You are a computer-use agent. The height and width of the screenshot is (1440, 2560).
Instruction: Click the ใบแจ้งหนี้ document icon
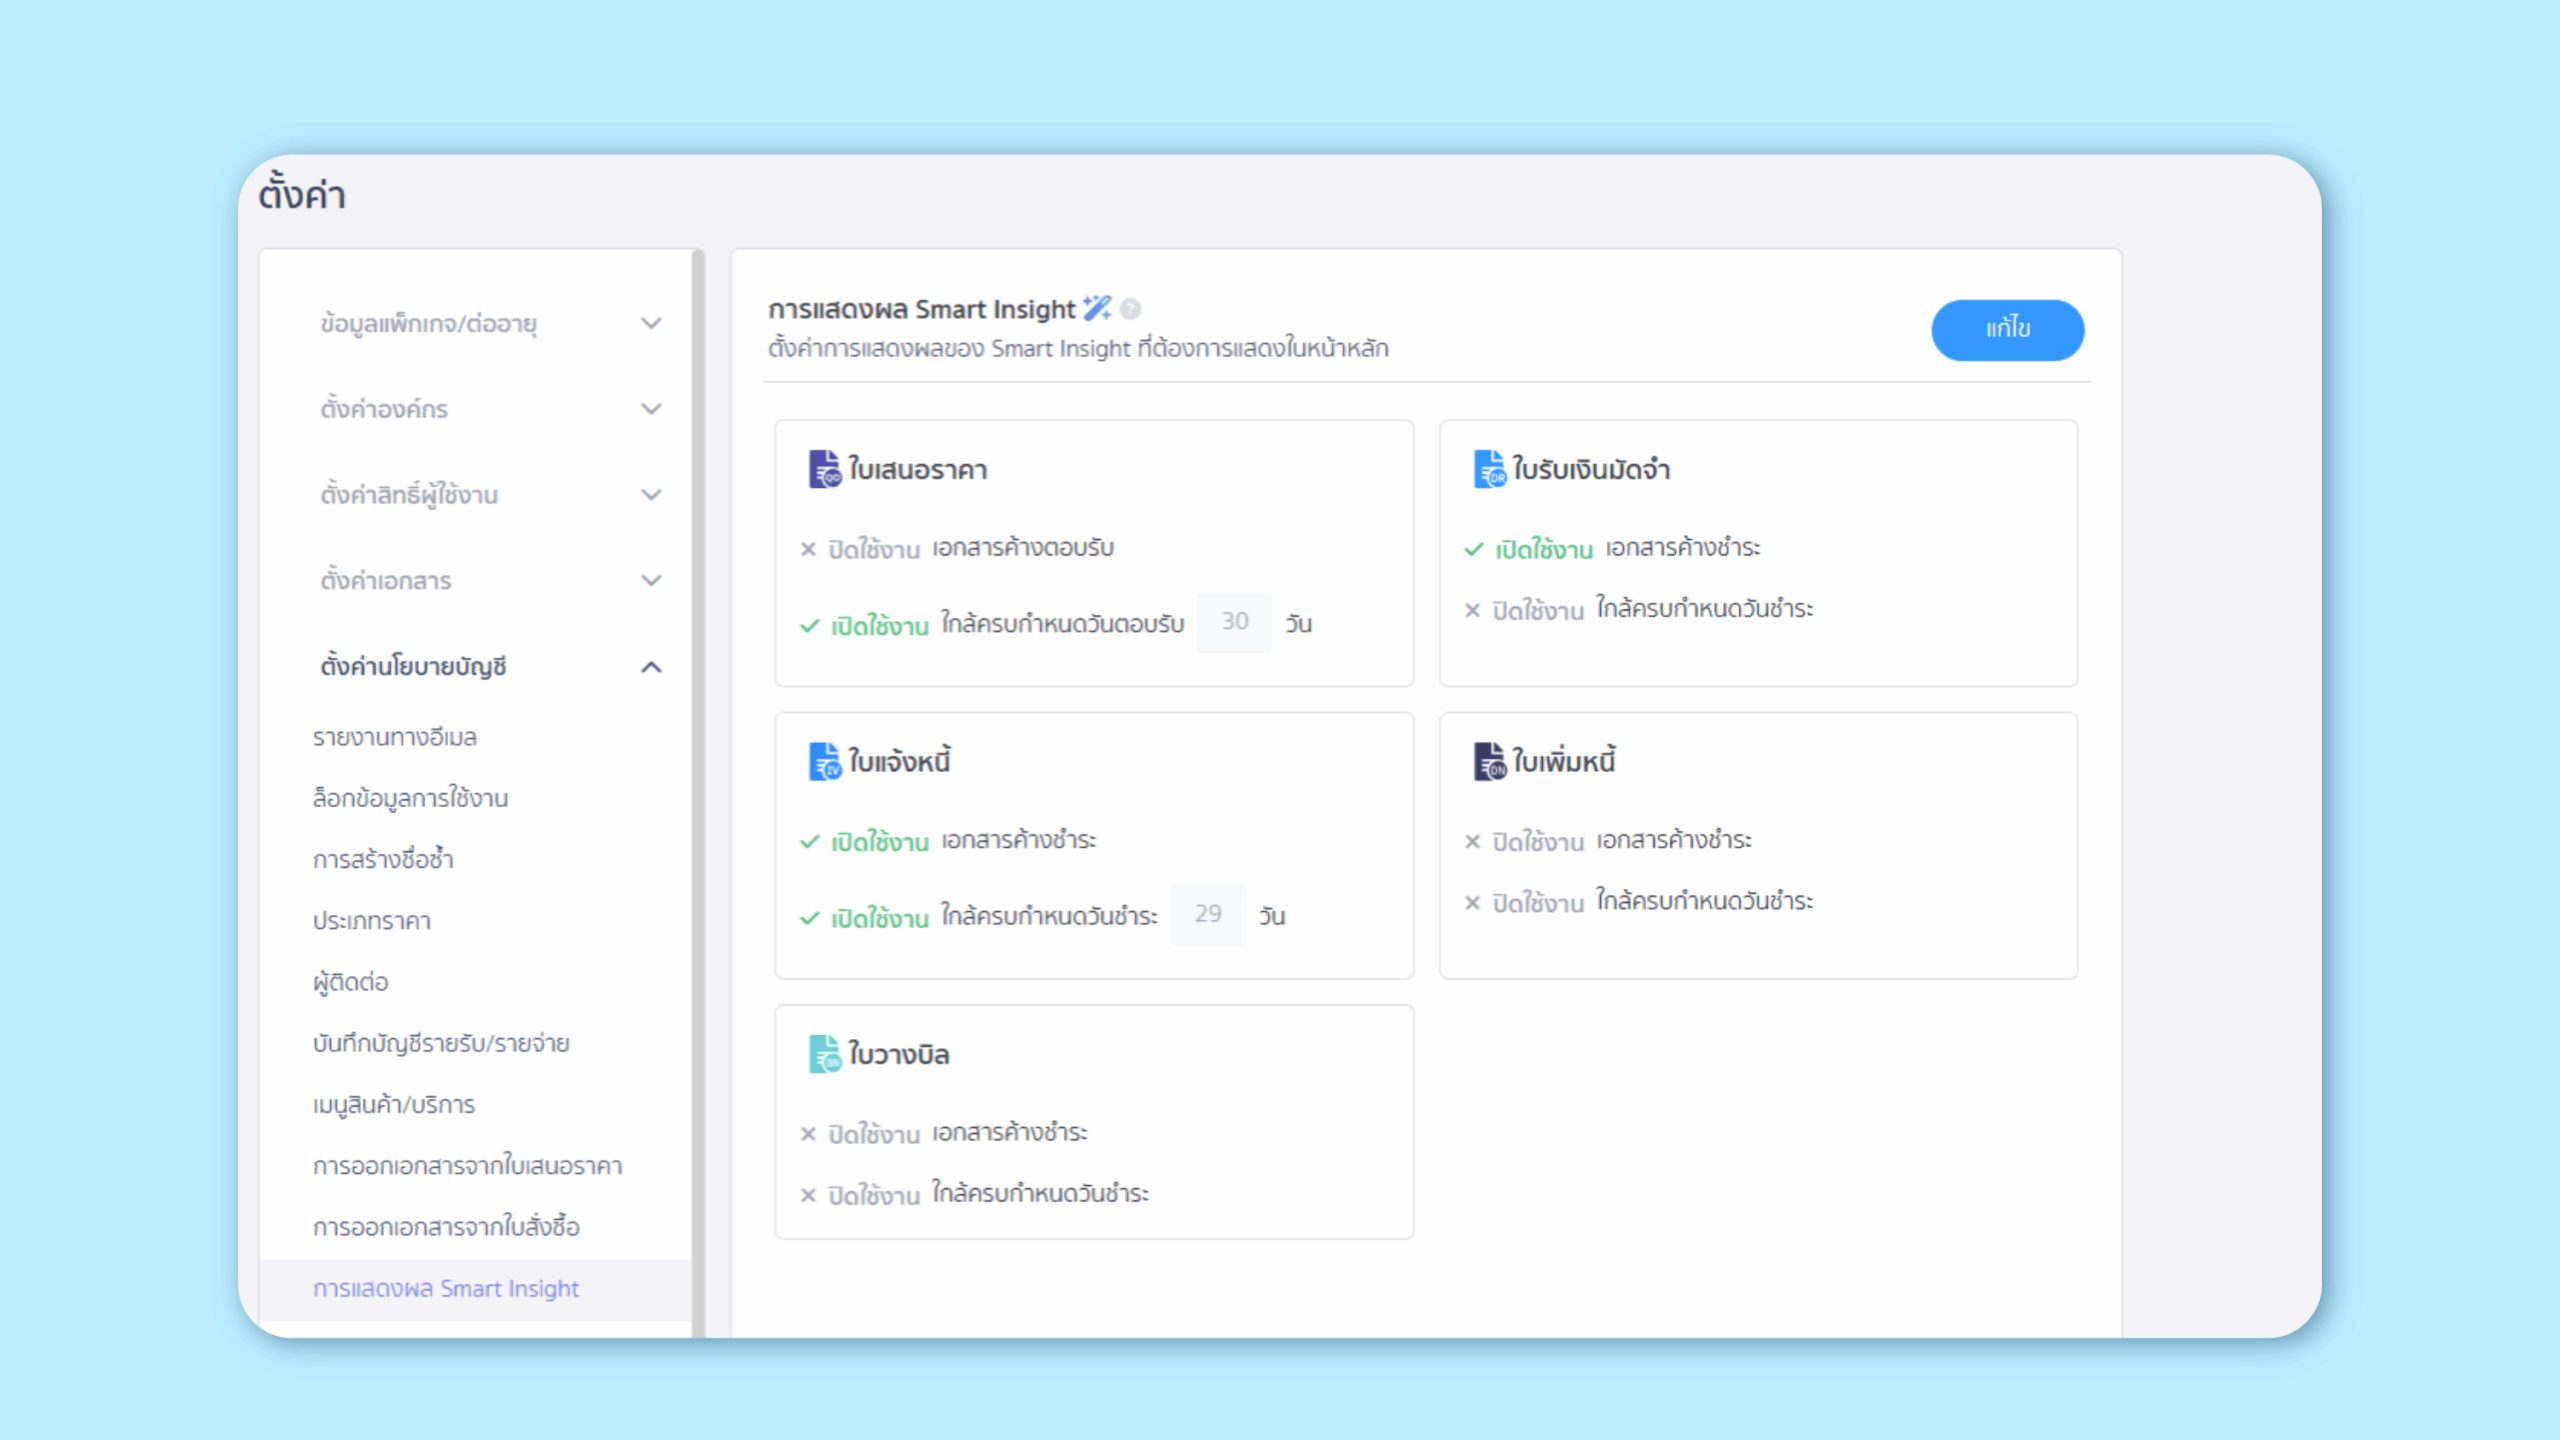[825, 761]
